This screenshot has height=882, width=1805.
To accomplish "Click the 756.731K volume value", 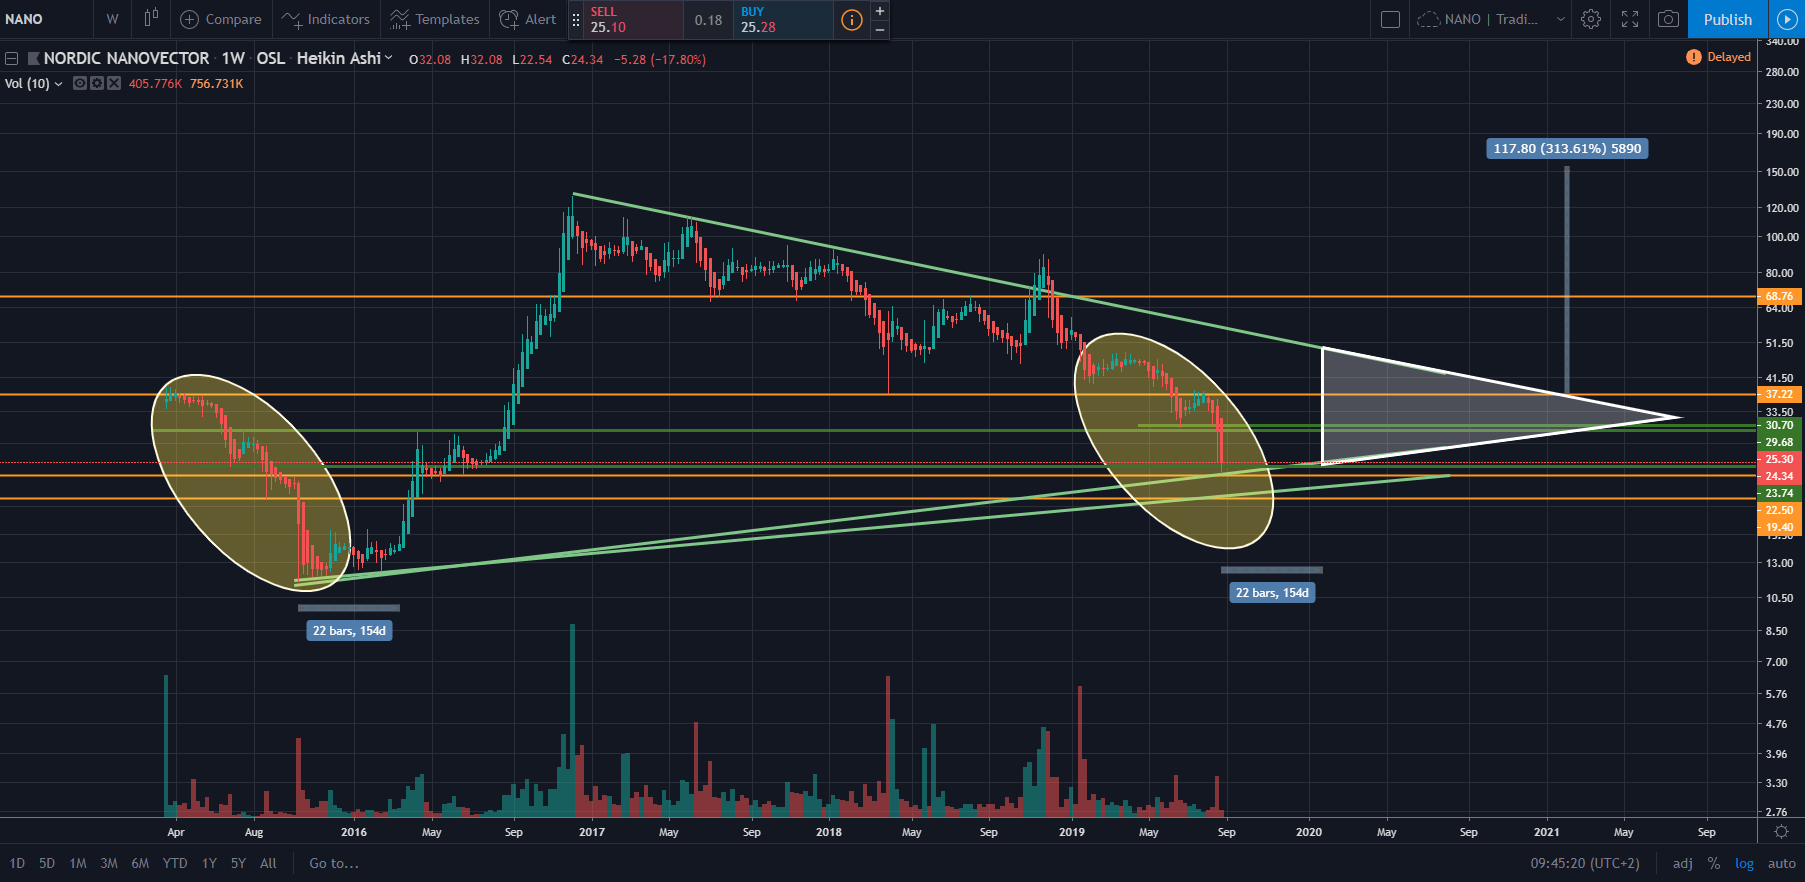I will [217, 83].
